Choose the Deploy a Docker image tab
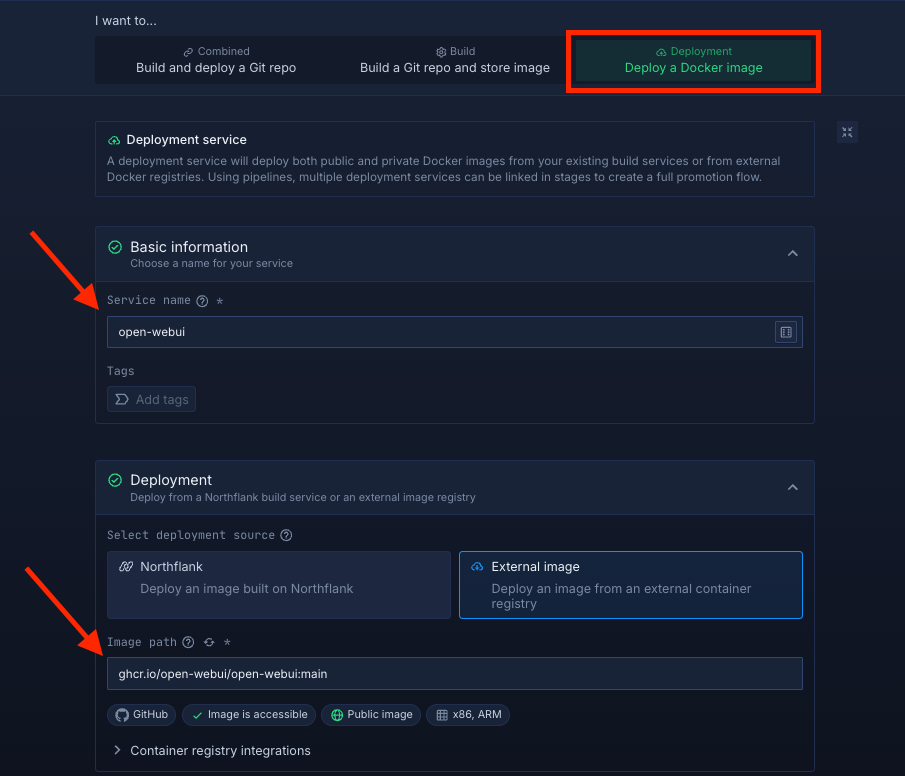Screen dimensions: 905x776 [693, 60]
